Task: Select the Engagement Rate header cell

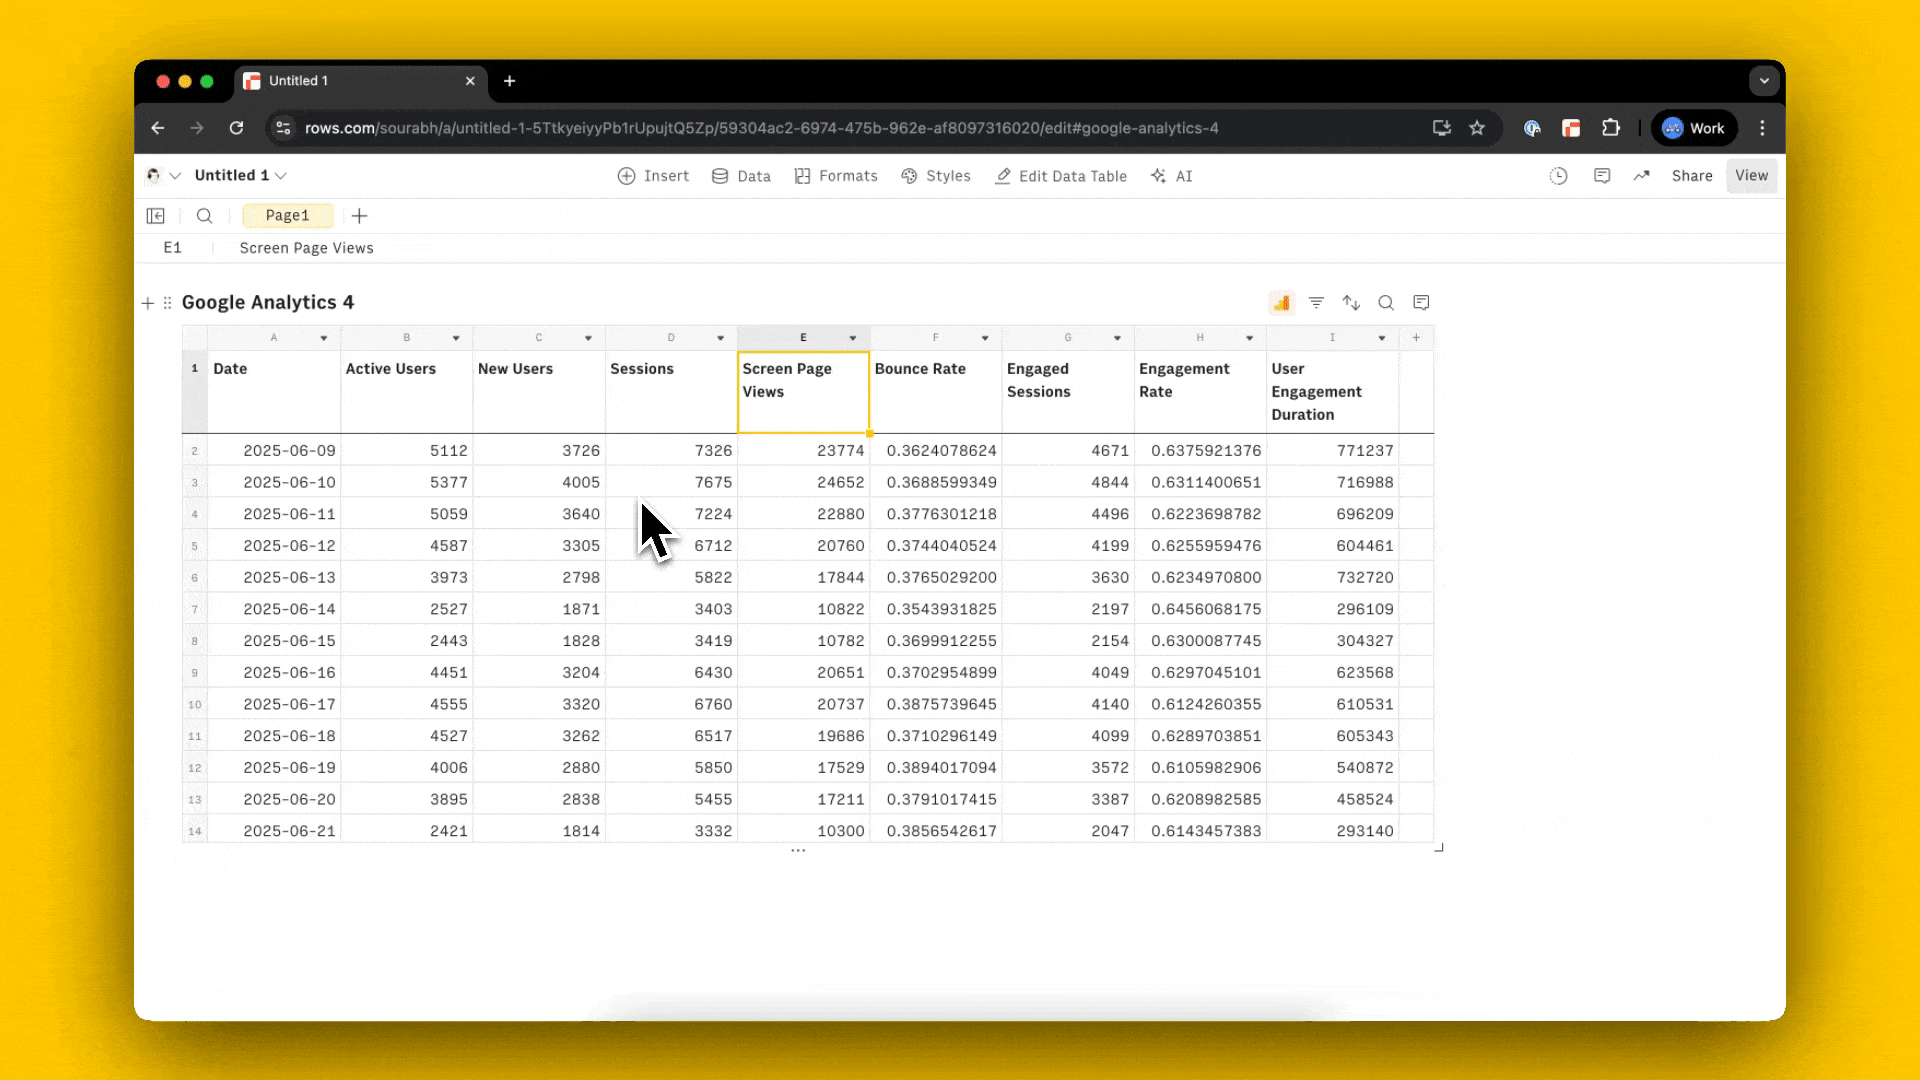Action: coord(1200,391)
